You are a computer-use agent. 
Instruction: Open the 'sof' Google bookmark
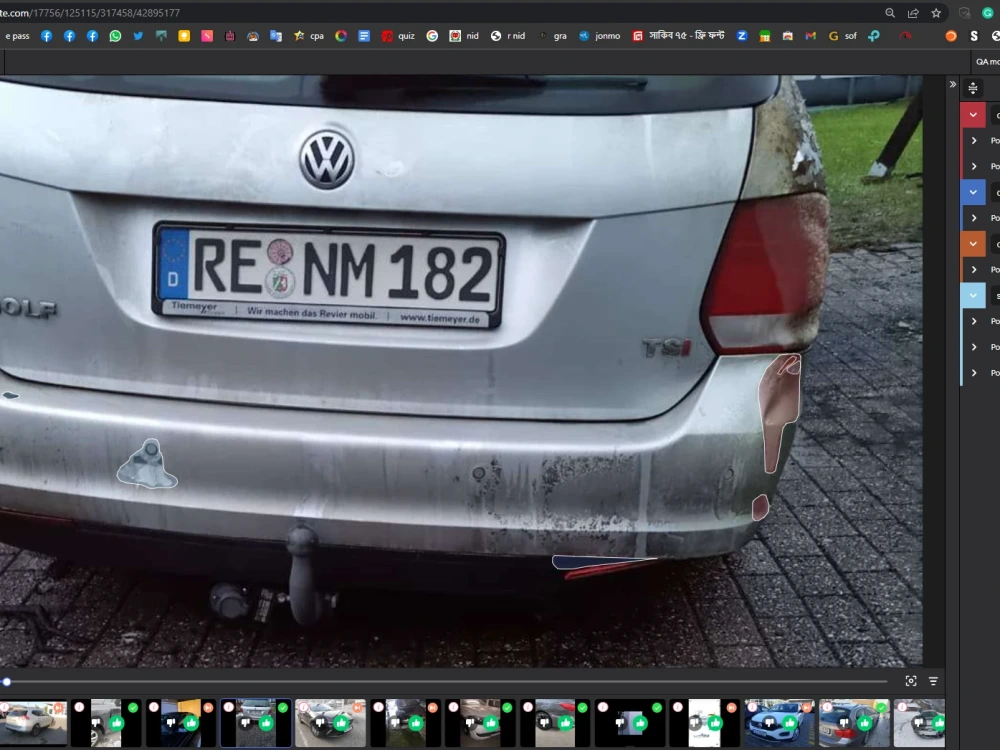coord(842,36)
